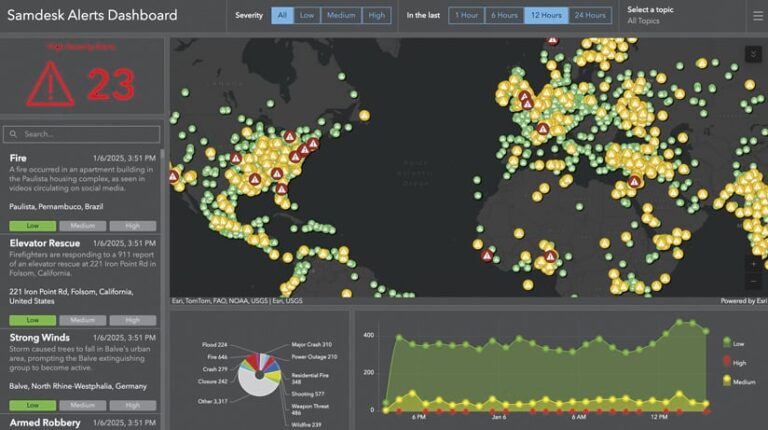Click the Power Outage 210 pie label
Image resolution: width=768 pixels, height=430 pixels.
(x=314, y=357)
